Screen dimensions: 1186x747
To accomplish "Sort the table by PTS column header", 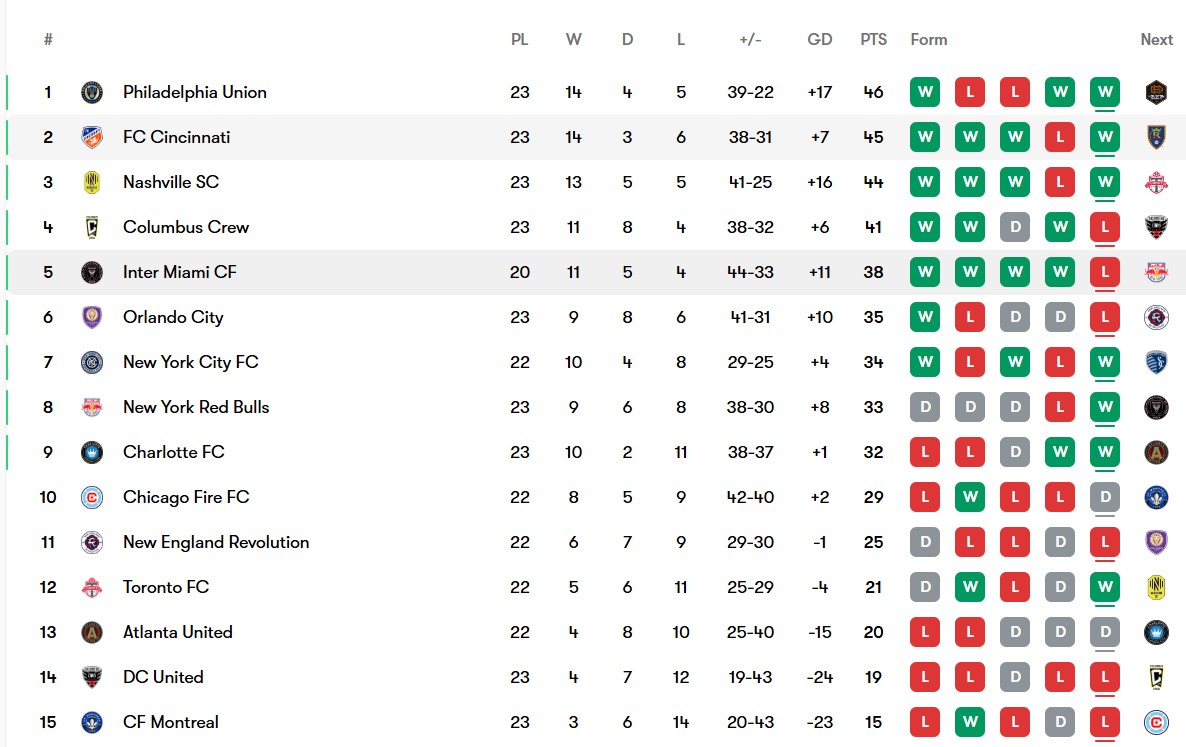I will (x=874, y=39).
